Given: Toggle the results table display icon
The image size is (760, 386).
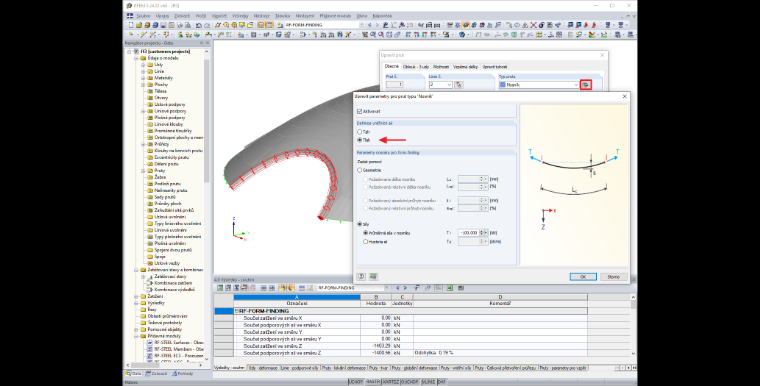Looking at the screenshot, I should [269, 25].
